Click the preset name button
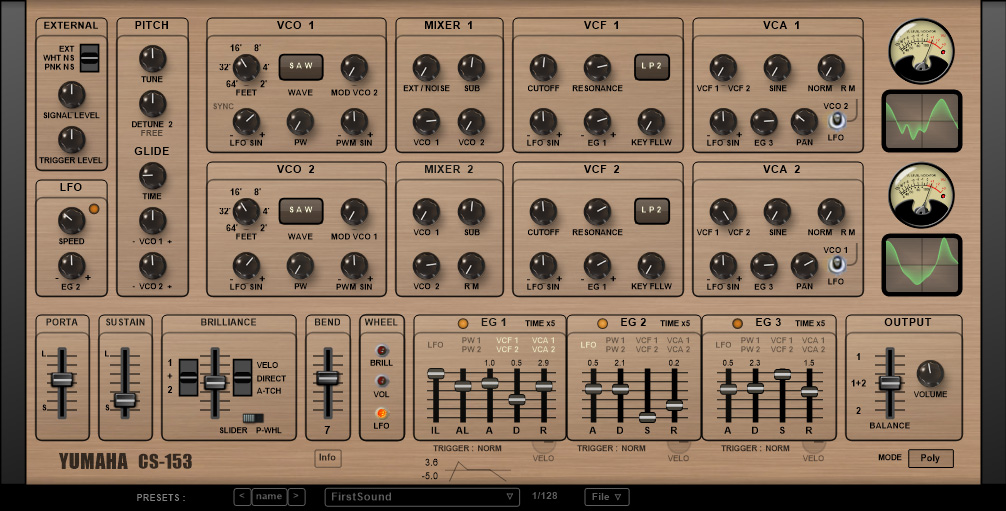Image resolution: width=1006 pixels, height=511 pixels. pyautogui.click(x=269, y=497)
